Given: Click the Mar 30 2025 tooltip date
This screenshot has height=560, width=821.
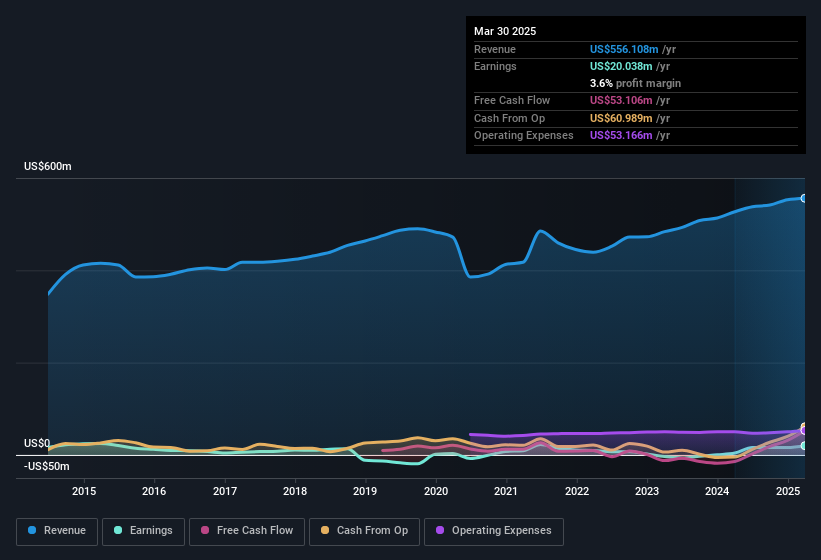Looking at the screenshot, I should pos(505,31).
